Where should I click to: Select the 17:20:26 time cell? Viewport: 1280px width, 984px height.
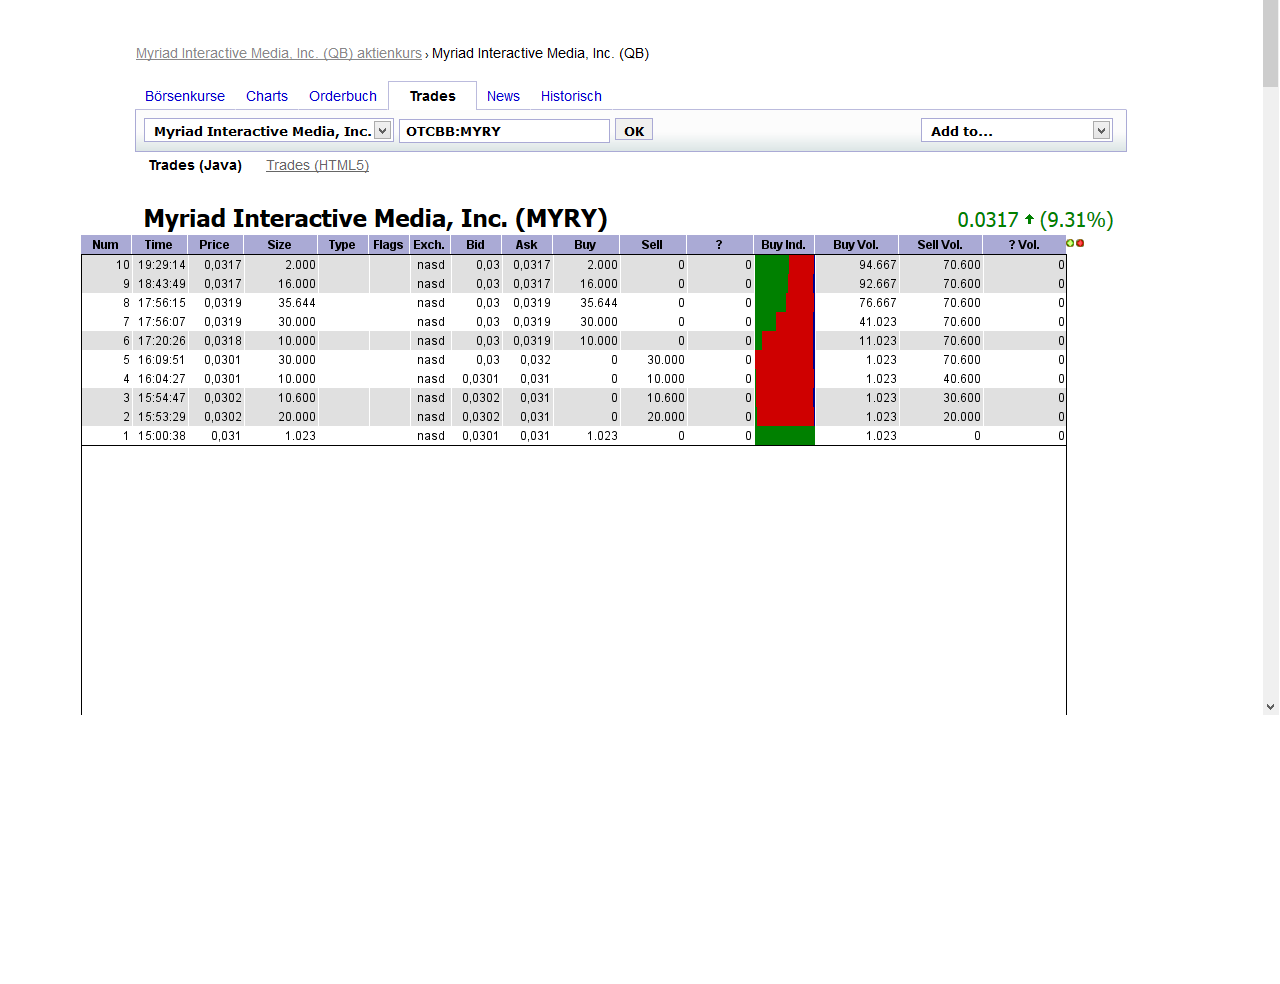pos(162,341)
